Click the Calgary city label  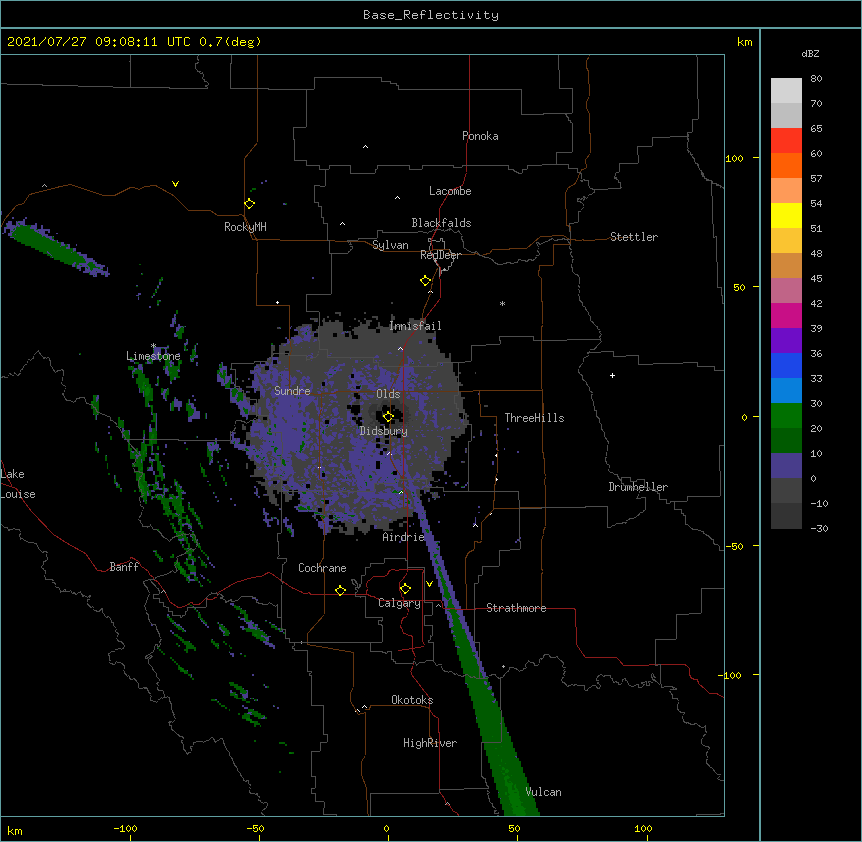coord(399,603)
